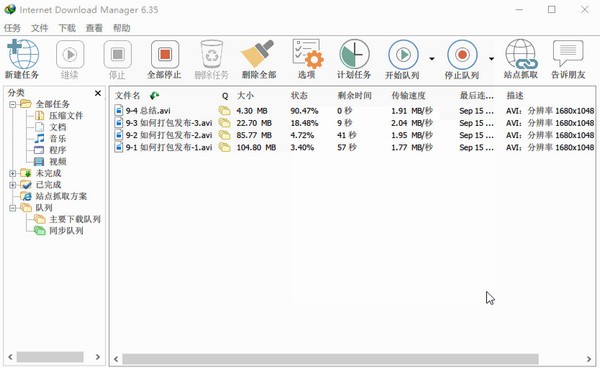The image size is (600, 368).
Task: Open 选项 options gear icon
Action: click(307, 54)
